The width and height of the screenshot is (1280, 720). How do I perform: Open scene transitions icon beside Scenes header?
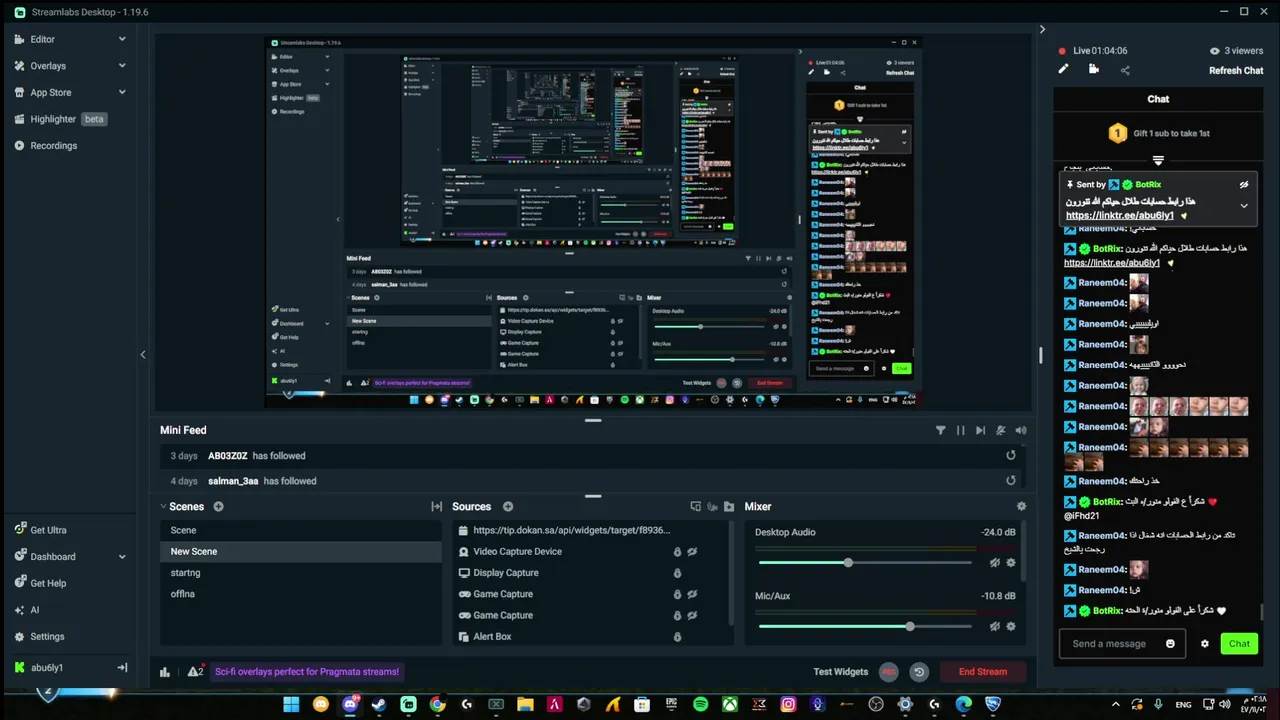point(436,507)
